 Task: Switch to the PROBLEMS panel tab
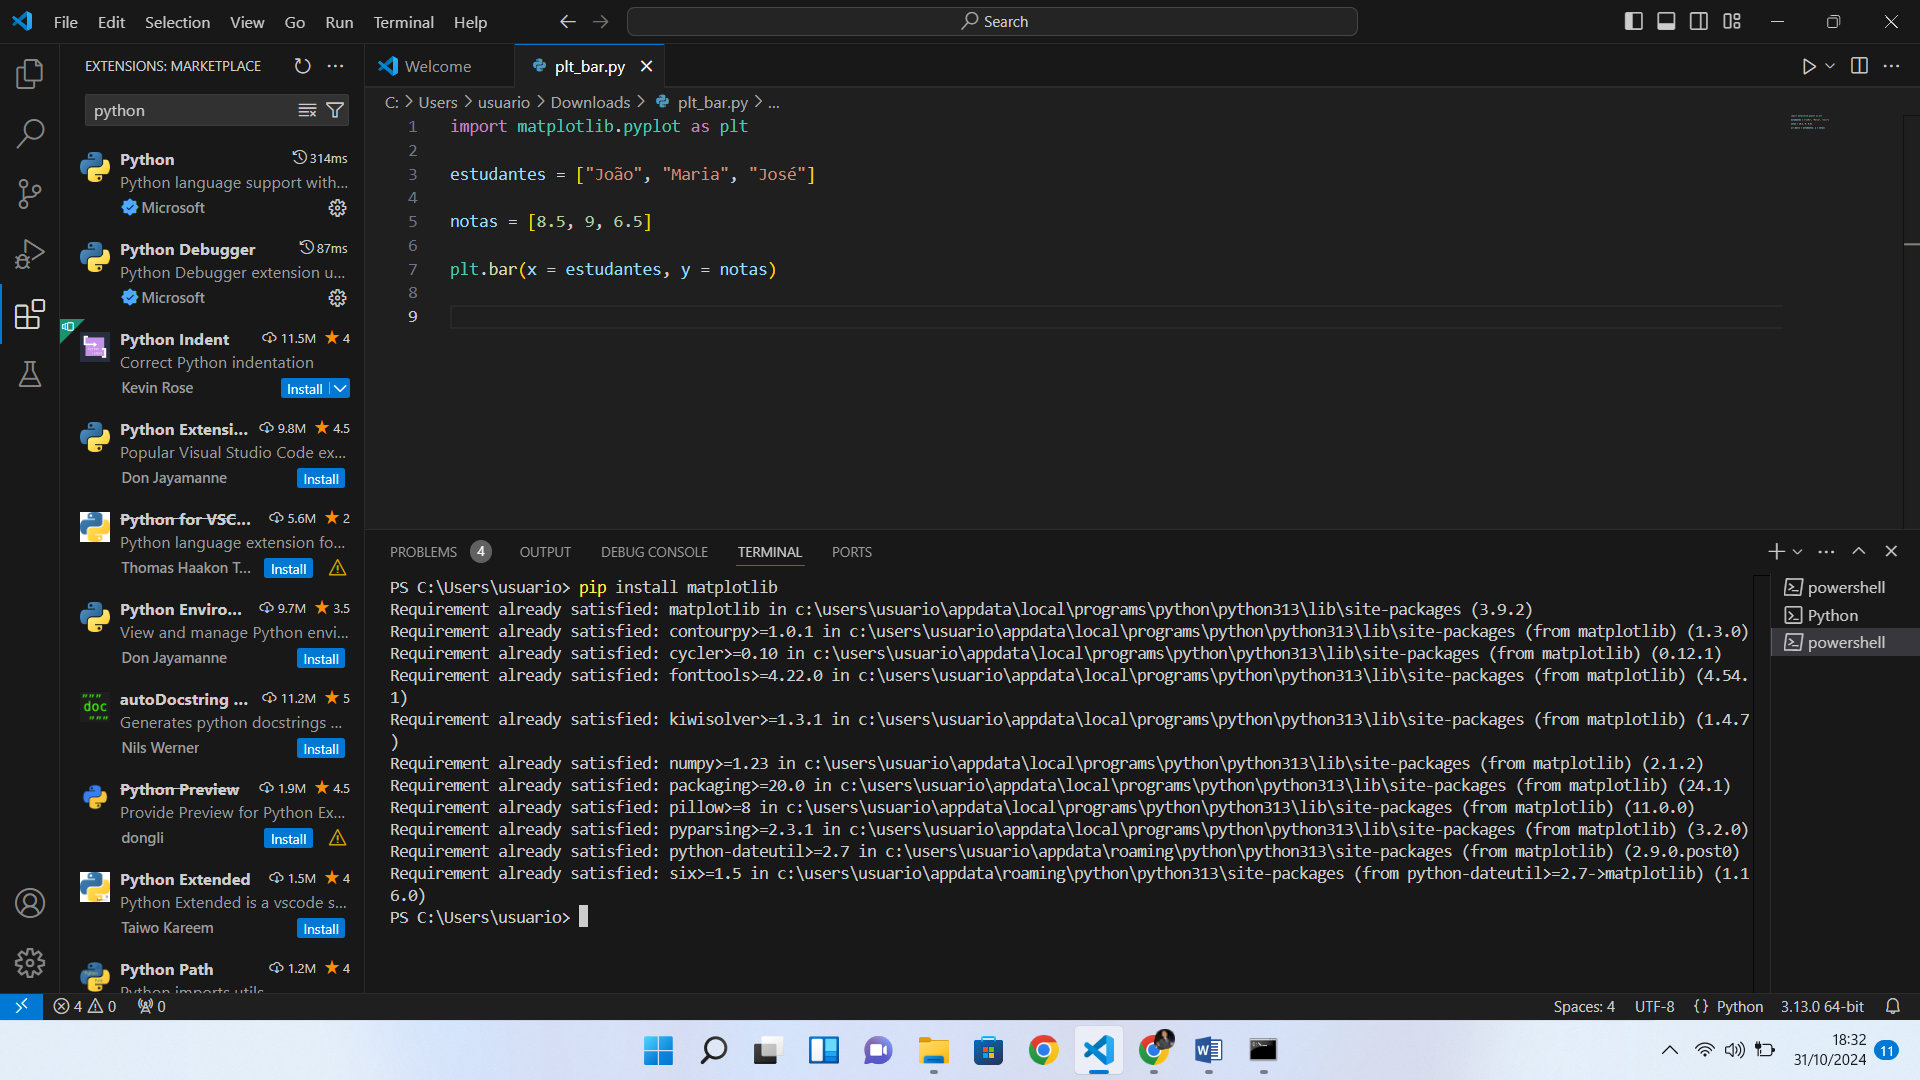pos(423,552)
